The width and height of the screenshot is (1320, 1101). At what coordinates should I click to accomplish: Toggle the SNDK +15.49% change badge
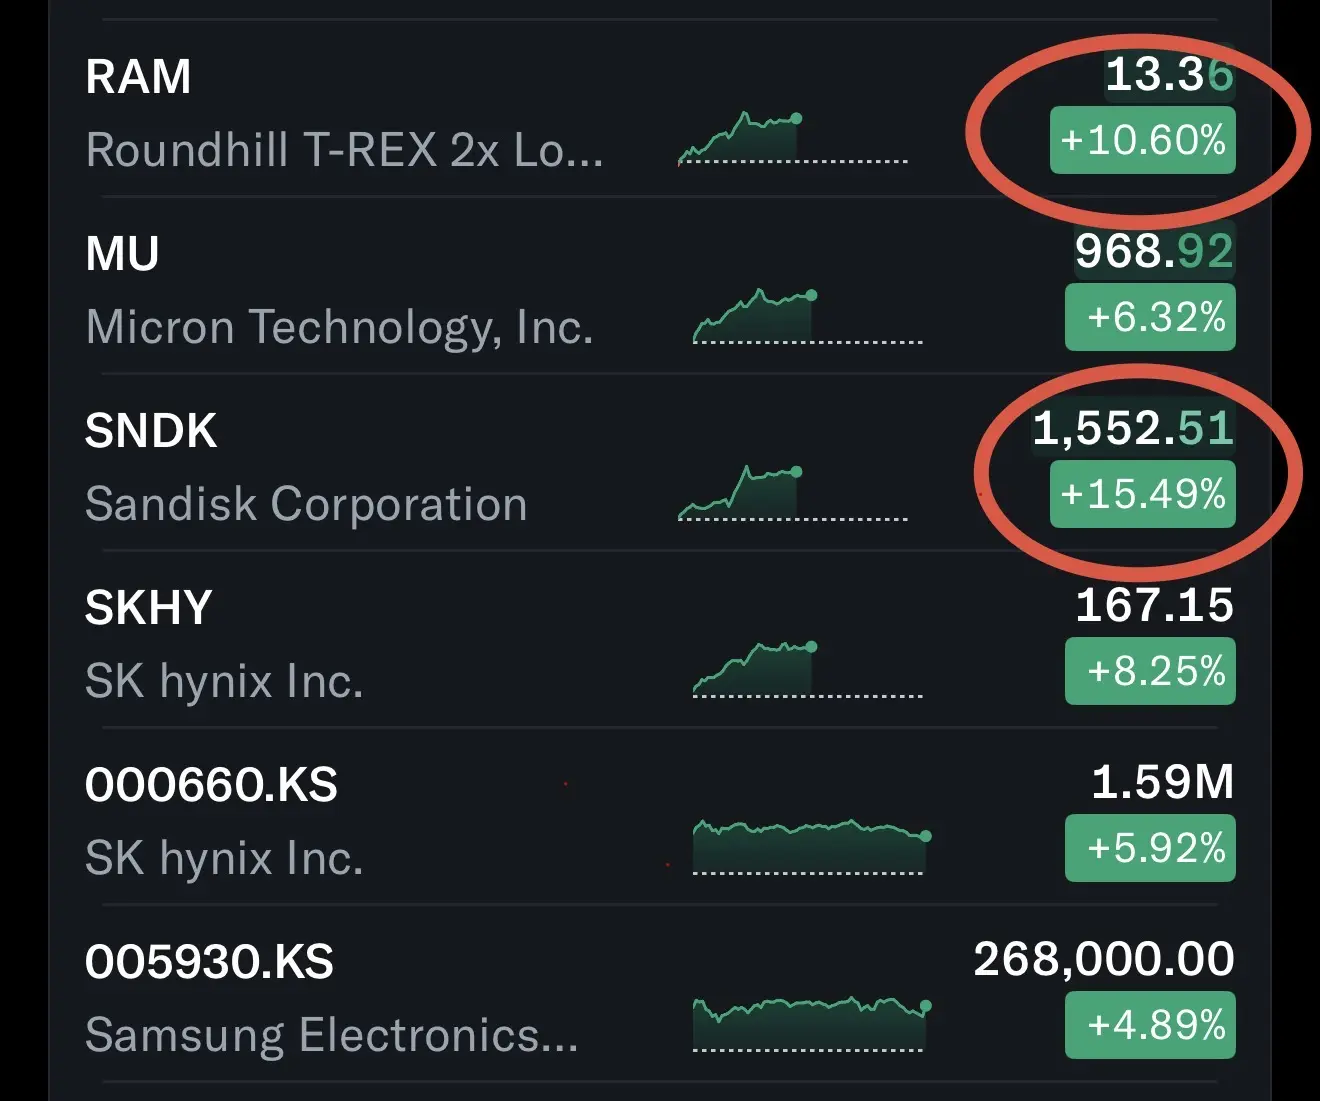[x=1142, y=494]
